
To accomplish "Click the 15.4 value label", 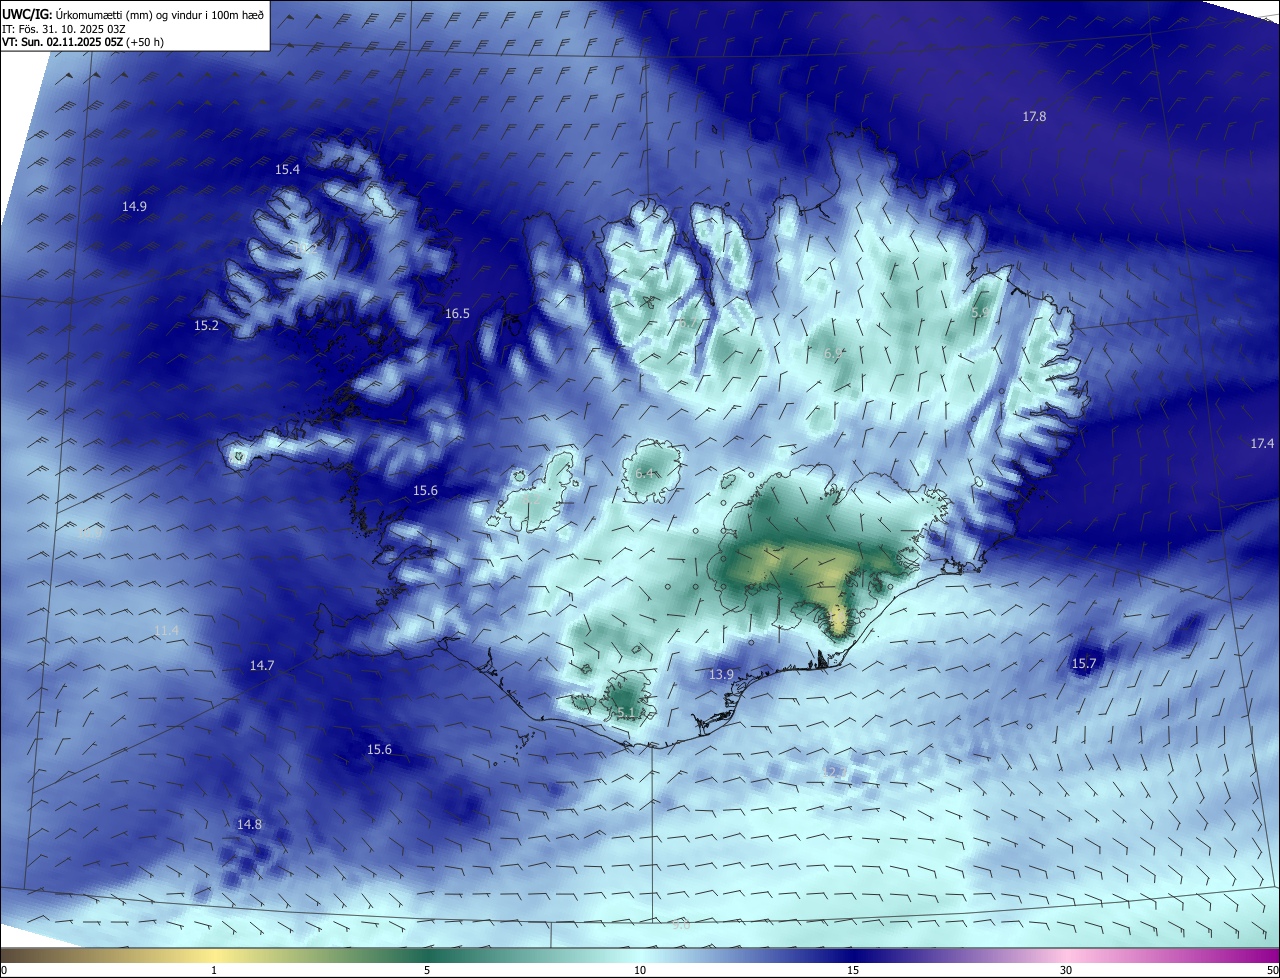I will [287, 170].
